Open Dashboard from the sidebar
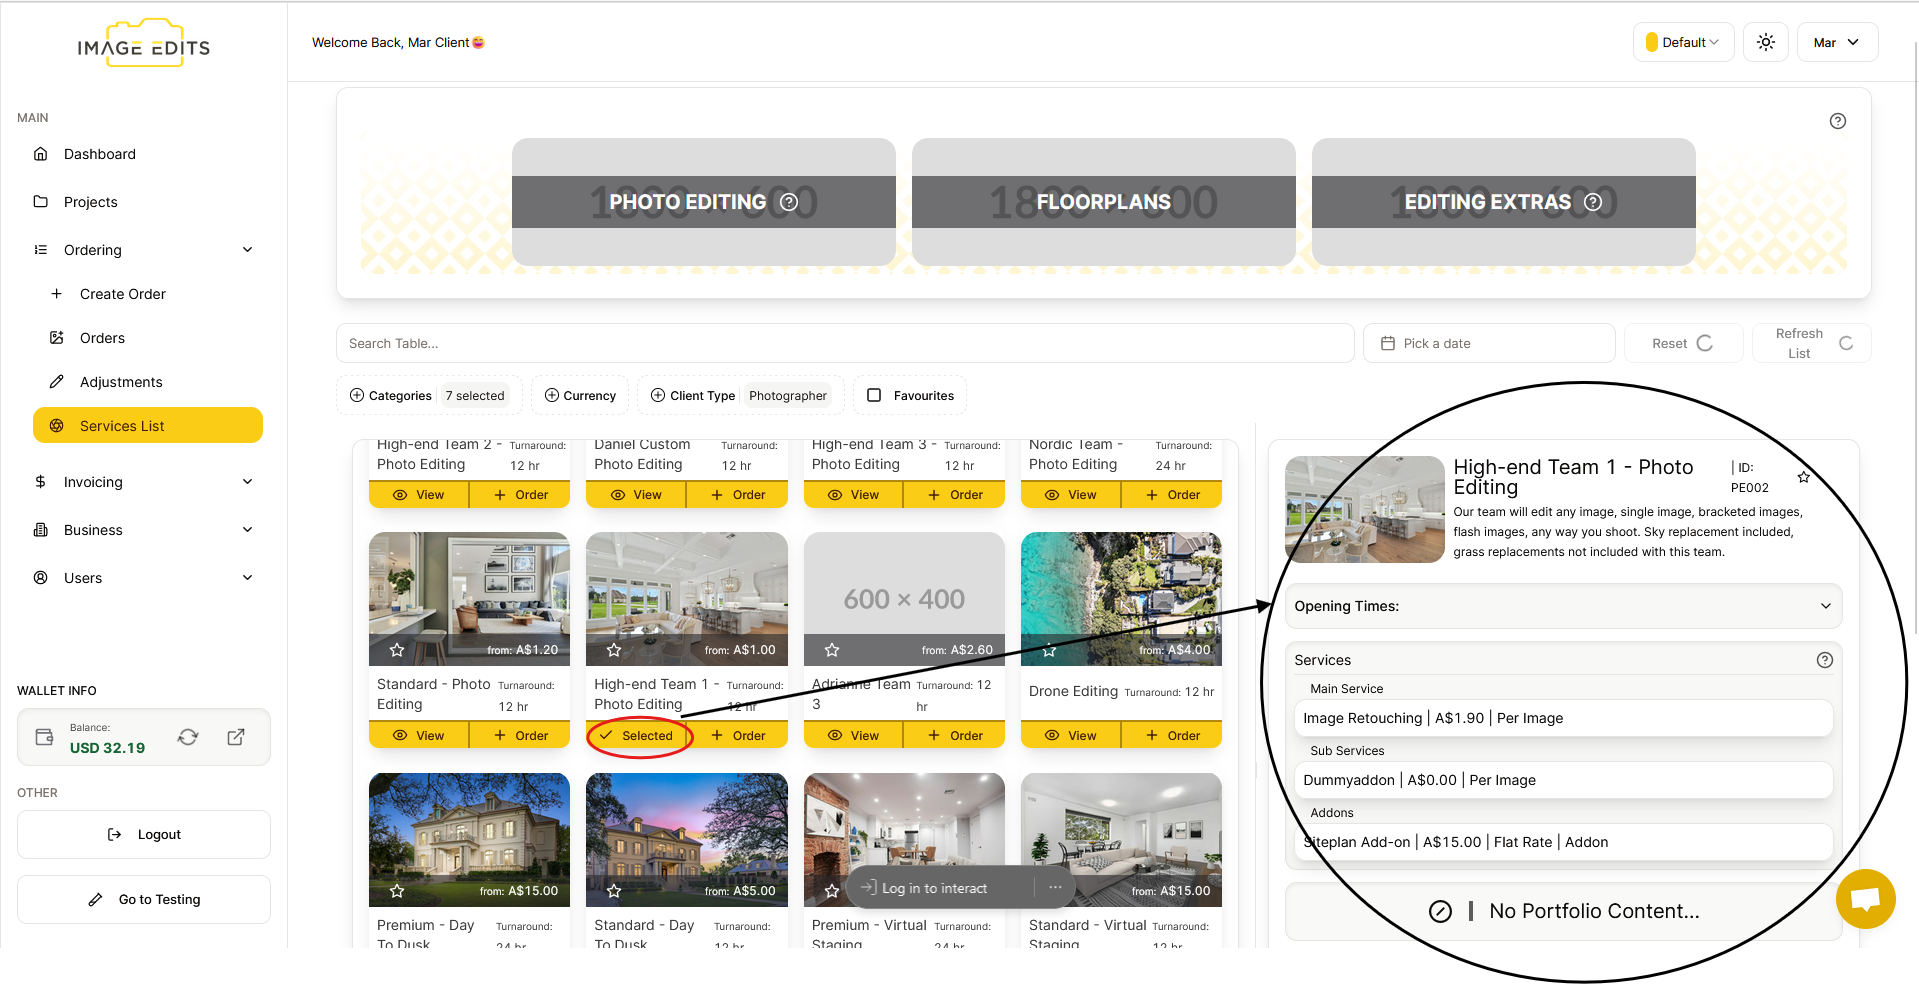This screenshot has height=984, width=1919. pyautogui.click(x=100, y=154)
